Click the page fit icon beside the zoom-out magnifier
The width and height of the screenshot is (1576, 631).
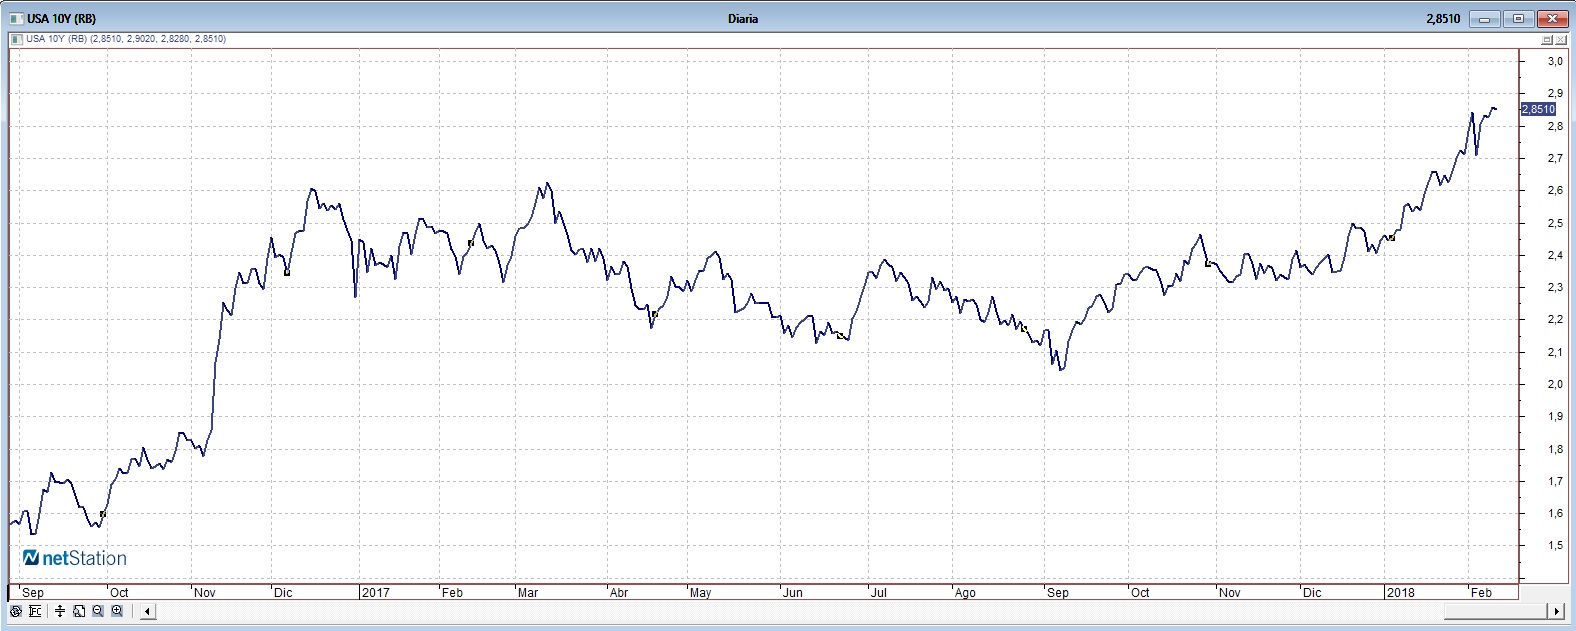tap(79, 611)
